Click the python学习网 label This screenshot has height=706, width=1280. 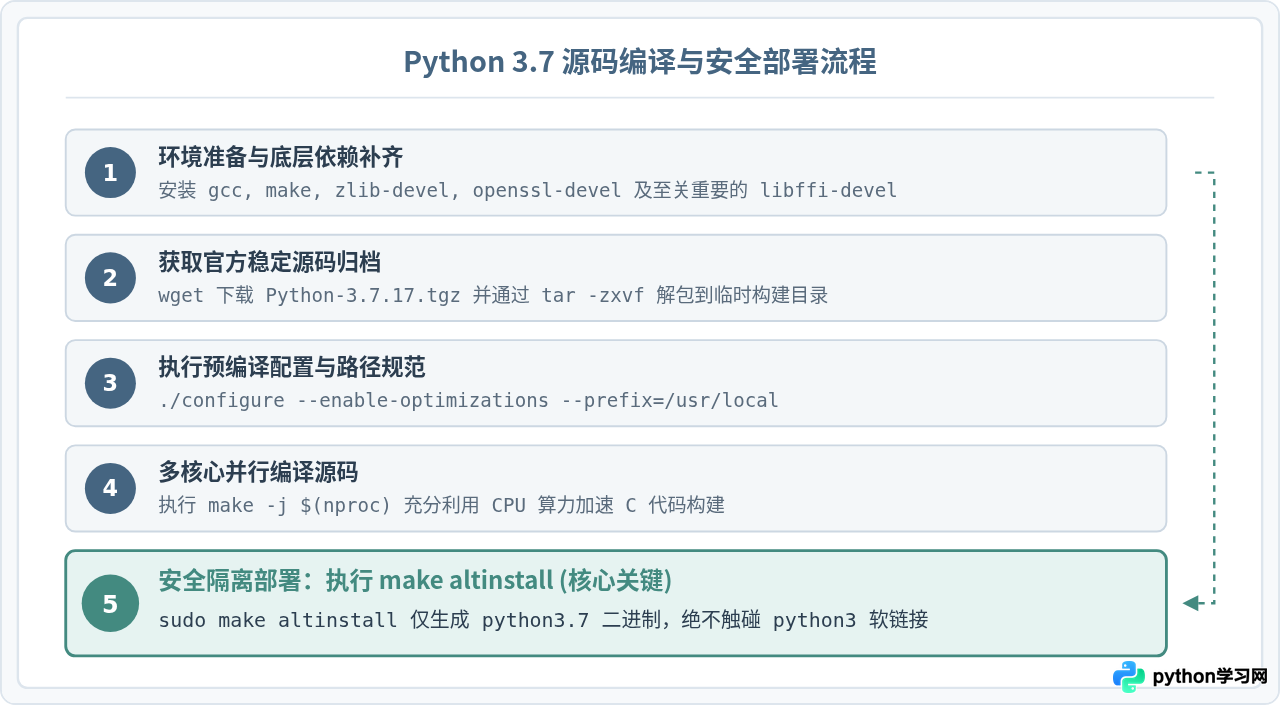point(1210,677)
